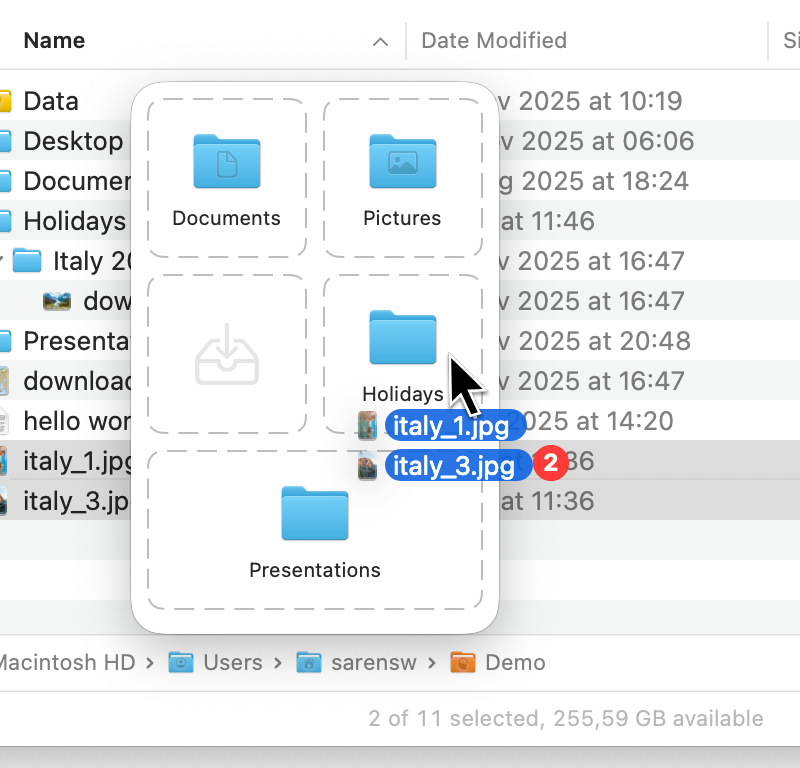Click the empty inbox tray drop zone icon

pos(227,354)
